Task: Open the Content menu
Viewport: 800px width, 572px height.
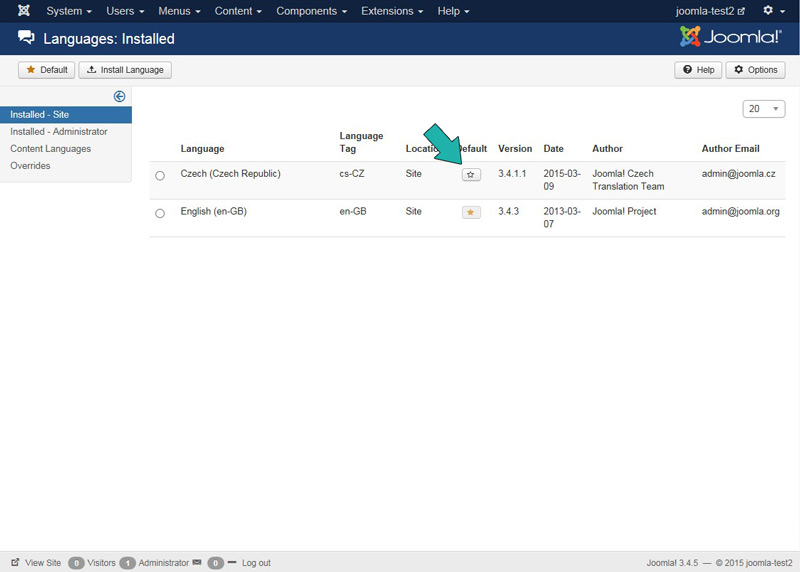Action: 238,11
